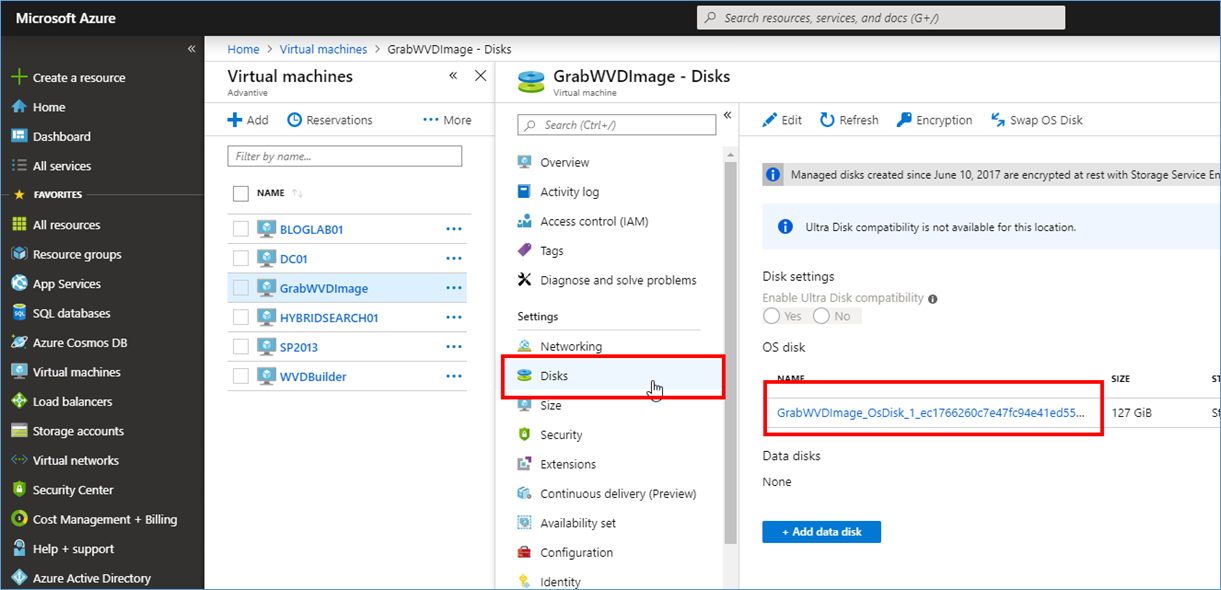Click the Refresh circular arrow icon
This screenshot has height=590, width=1221.
coord(827,120)
